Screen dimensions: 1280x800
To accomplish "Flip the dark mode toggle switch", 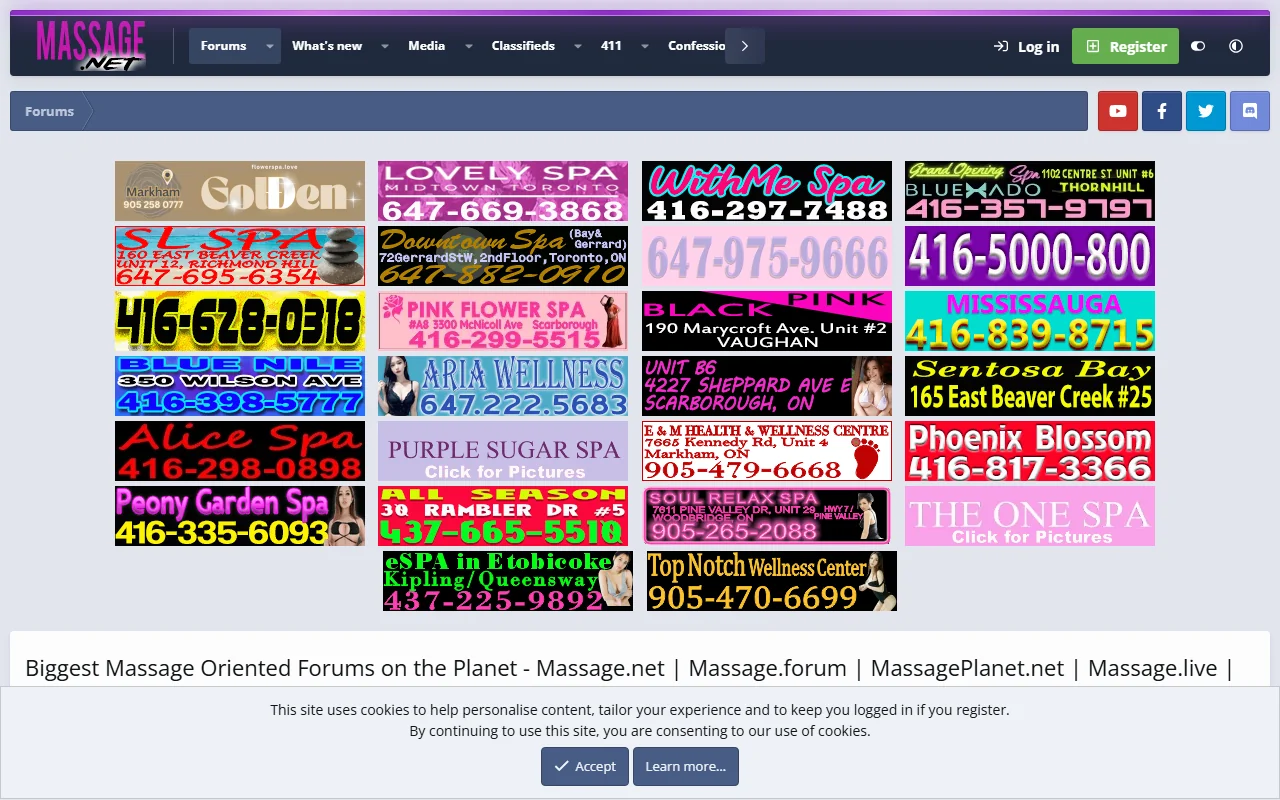I will (x=1198, y=46).
